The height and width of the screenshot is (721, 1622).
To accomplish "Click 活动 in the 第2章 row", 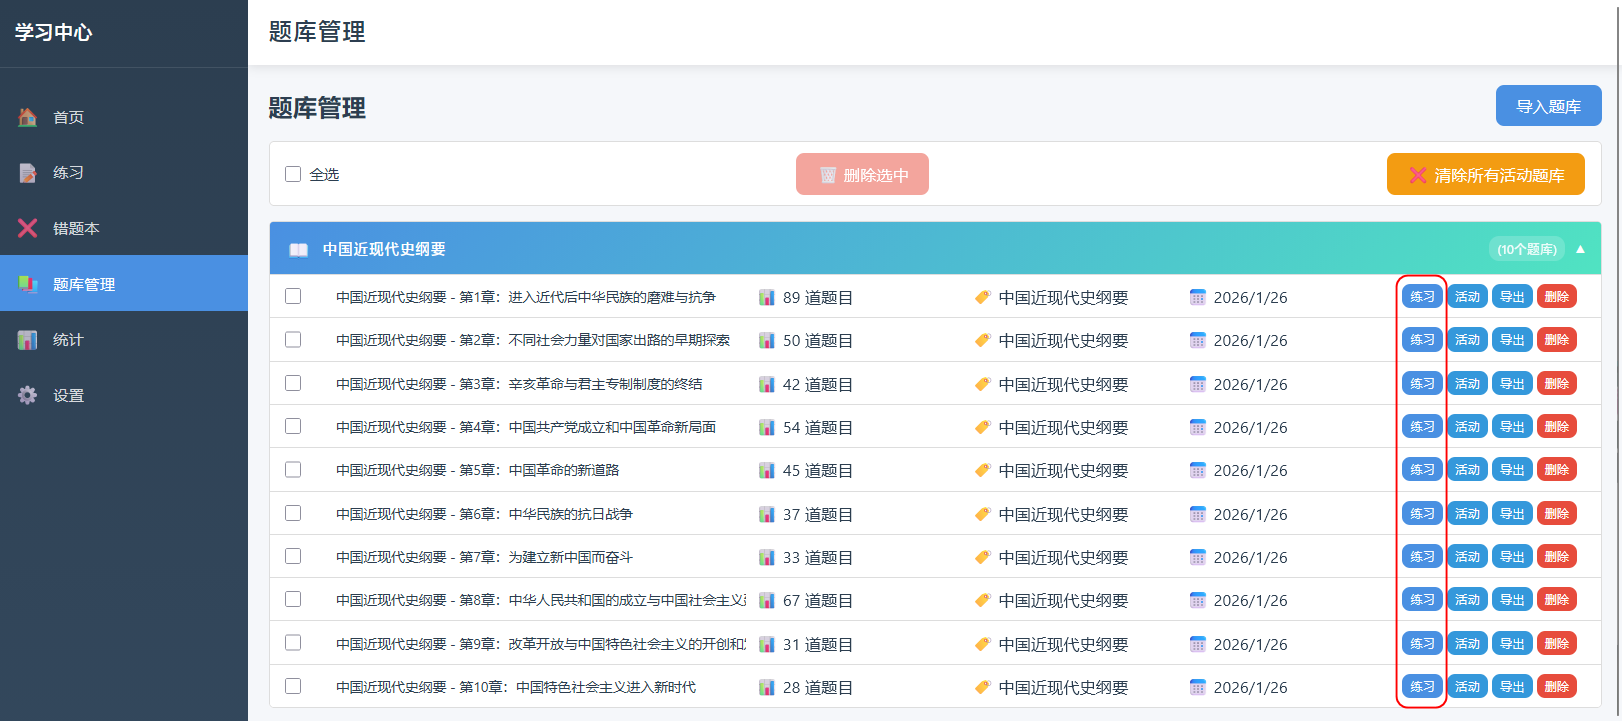I will point(1467,340).
